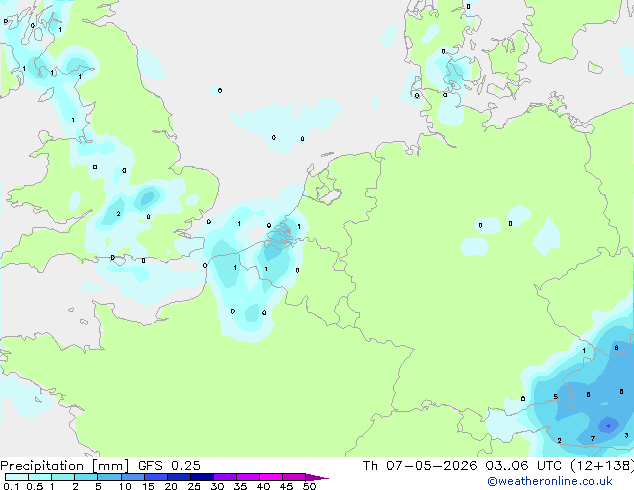Click the 'Th 07-05-2026' date text

point(420,466)
